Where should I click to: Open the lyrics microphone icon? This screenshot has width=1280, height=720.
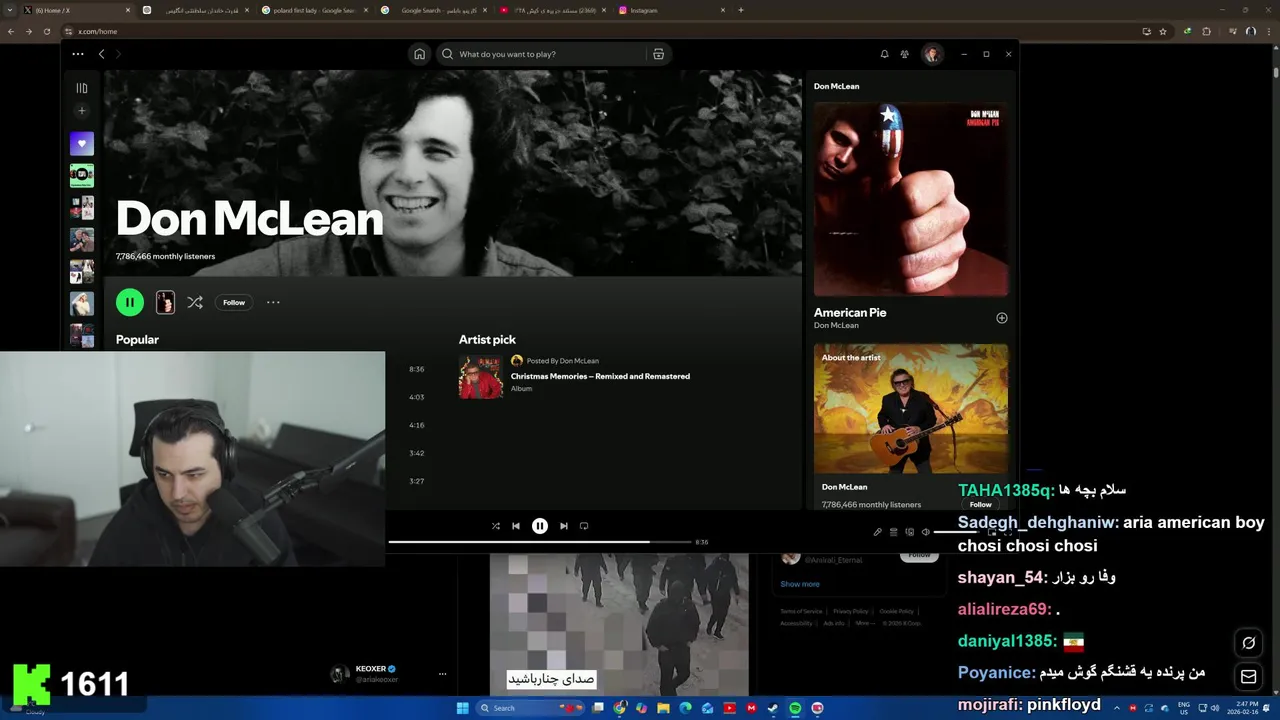click(x=878, y=532)
